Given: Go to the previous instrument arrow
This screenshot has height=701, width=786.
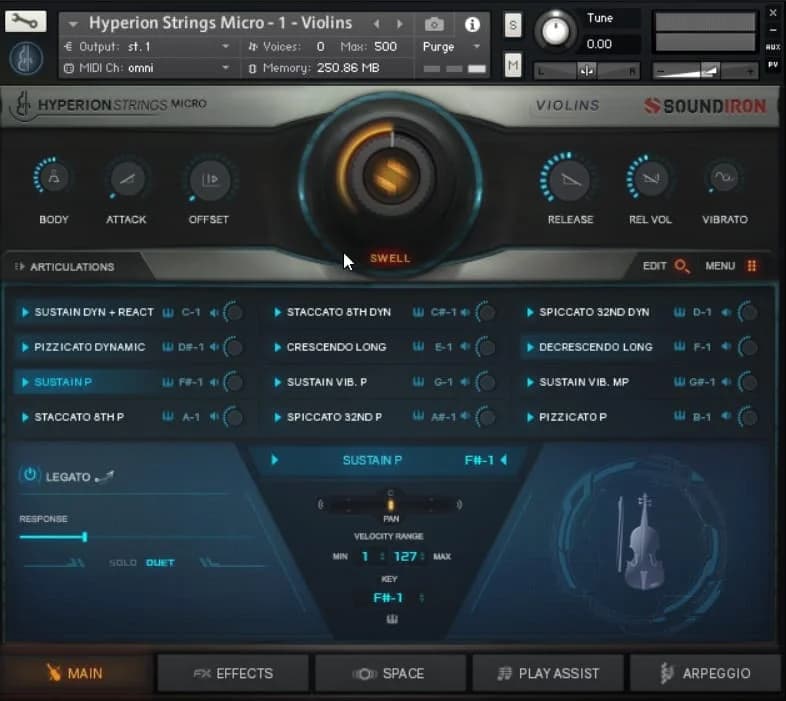Looking at the screenshot, I should (x=376, y=24).
